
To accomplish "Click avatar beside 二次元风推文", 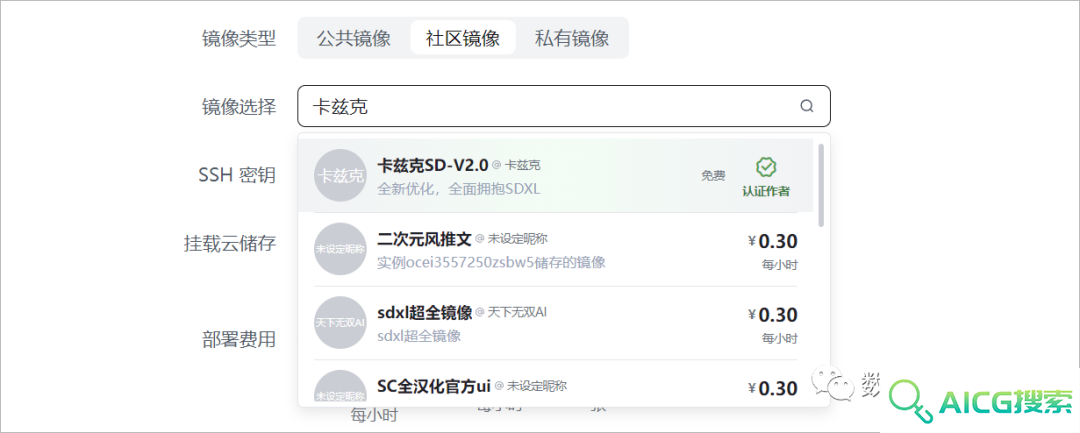I will coord(340,249).
